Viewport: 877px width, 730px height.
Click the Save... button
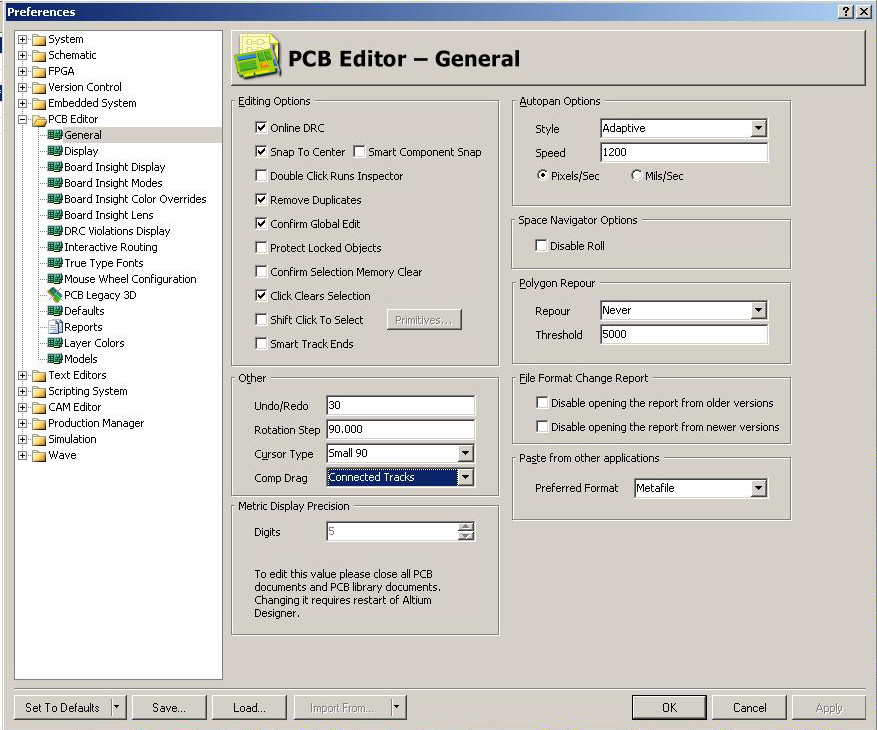[169, 708]
